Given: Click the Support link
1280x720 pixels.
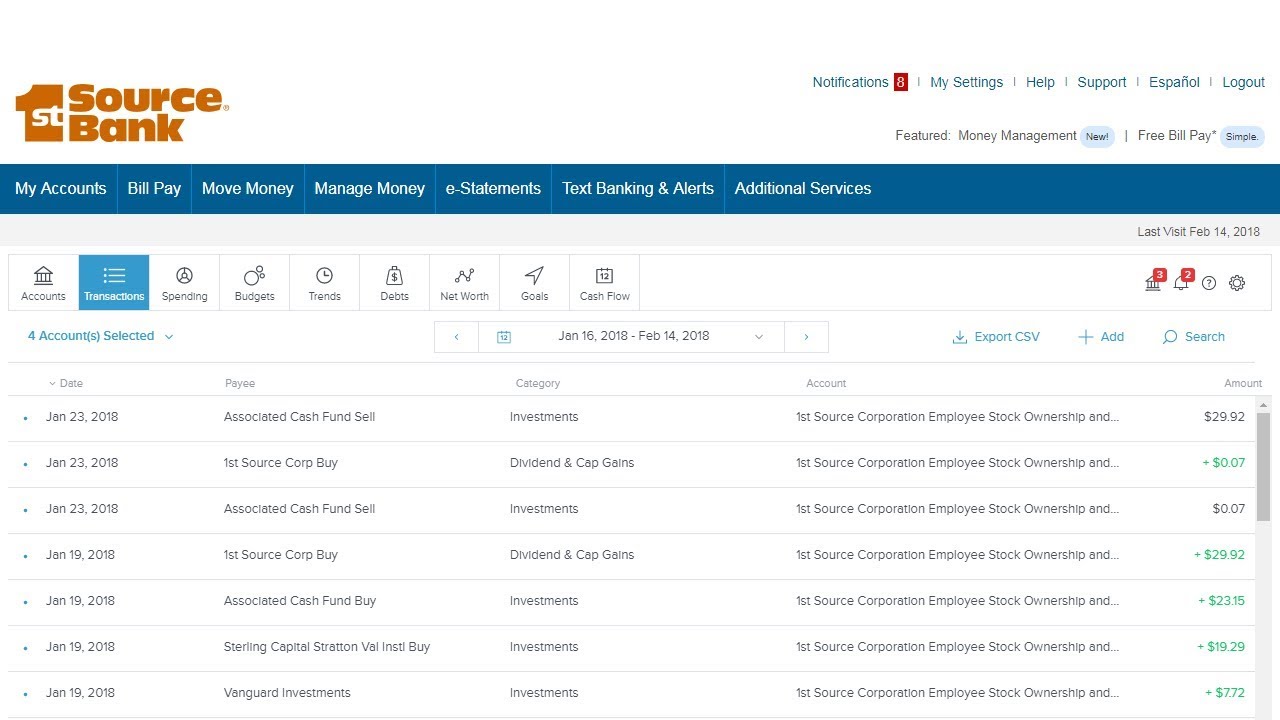Looking at the screenshot, I should tap(1102, 82).
